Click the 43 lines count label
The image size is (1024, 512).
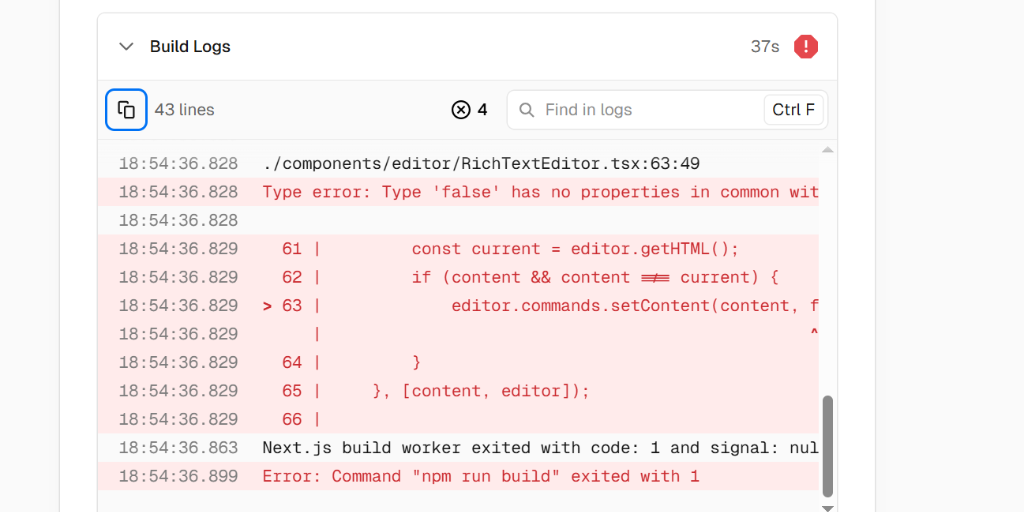tap(184, 110)
